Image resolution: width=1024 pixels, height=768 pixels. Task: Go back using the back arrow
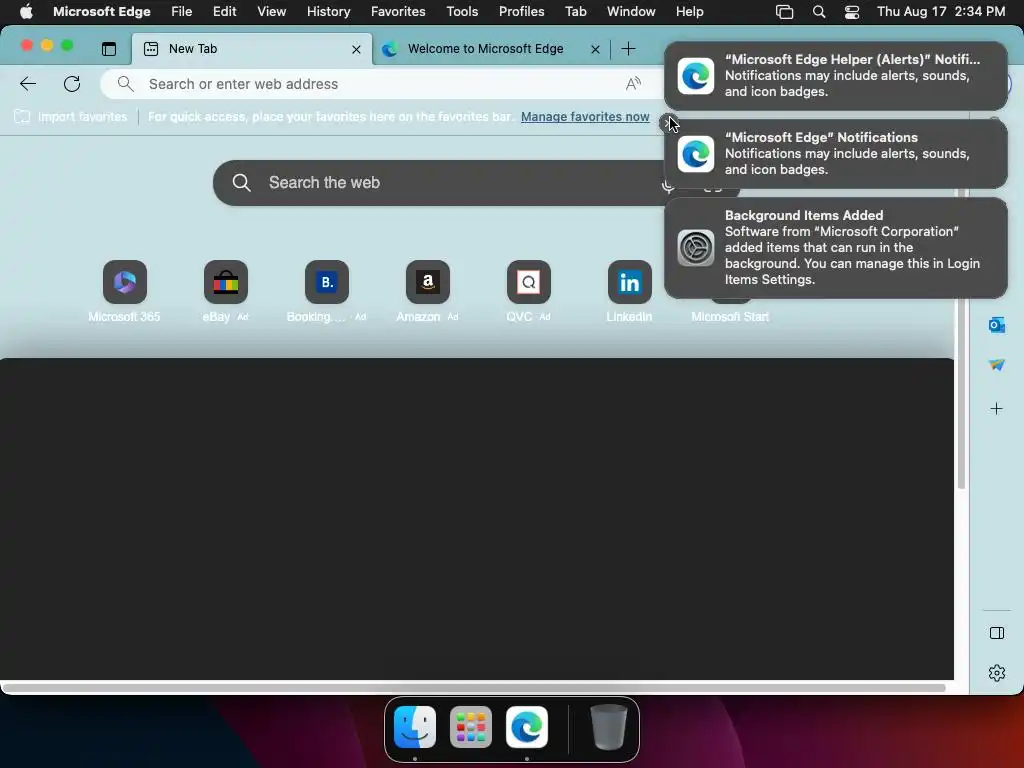point(28,84)
